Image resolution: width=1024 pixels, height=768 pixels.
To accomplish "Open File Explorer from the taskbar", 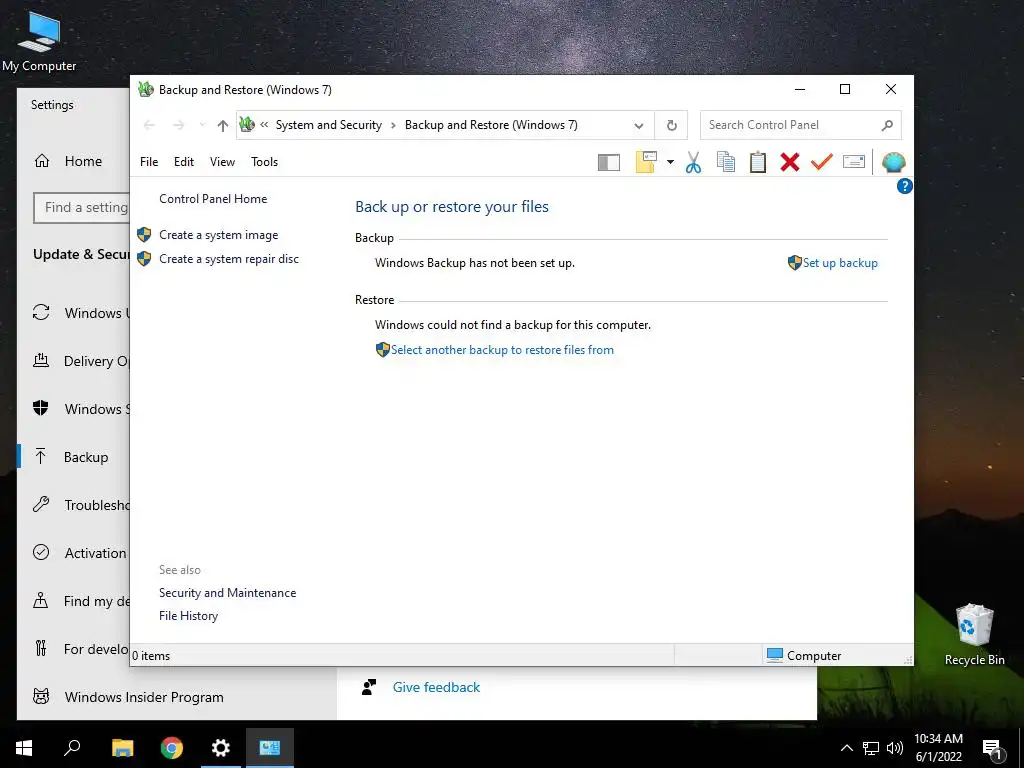I will 122,748.
